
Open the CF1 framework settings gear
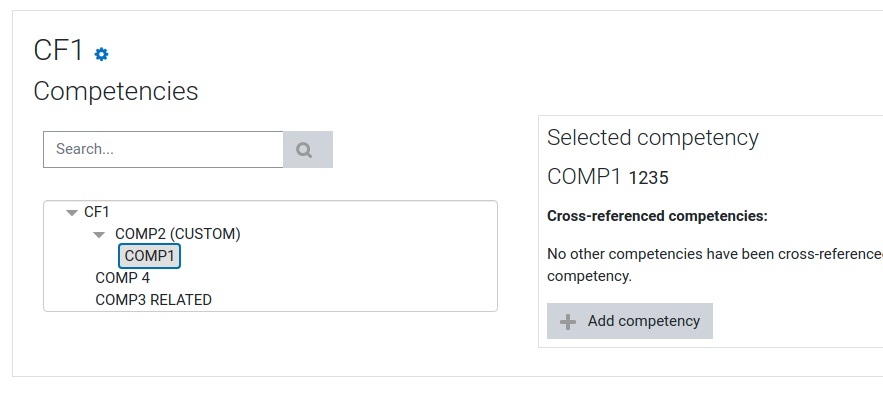point(101,54)
